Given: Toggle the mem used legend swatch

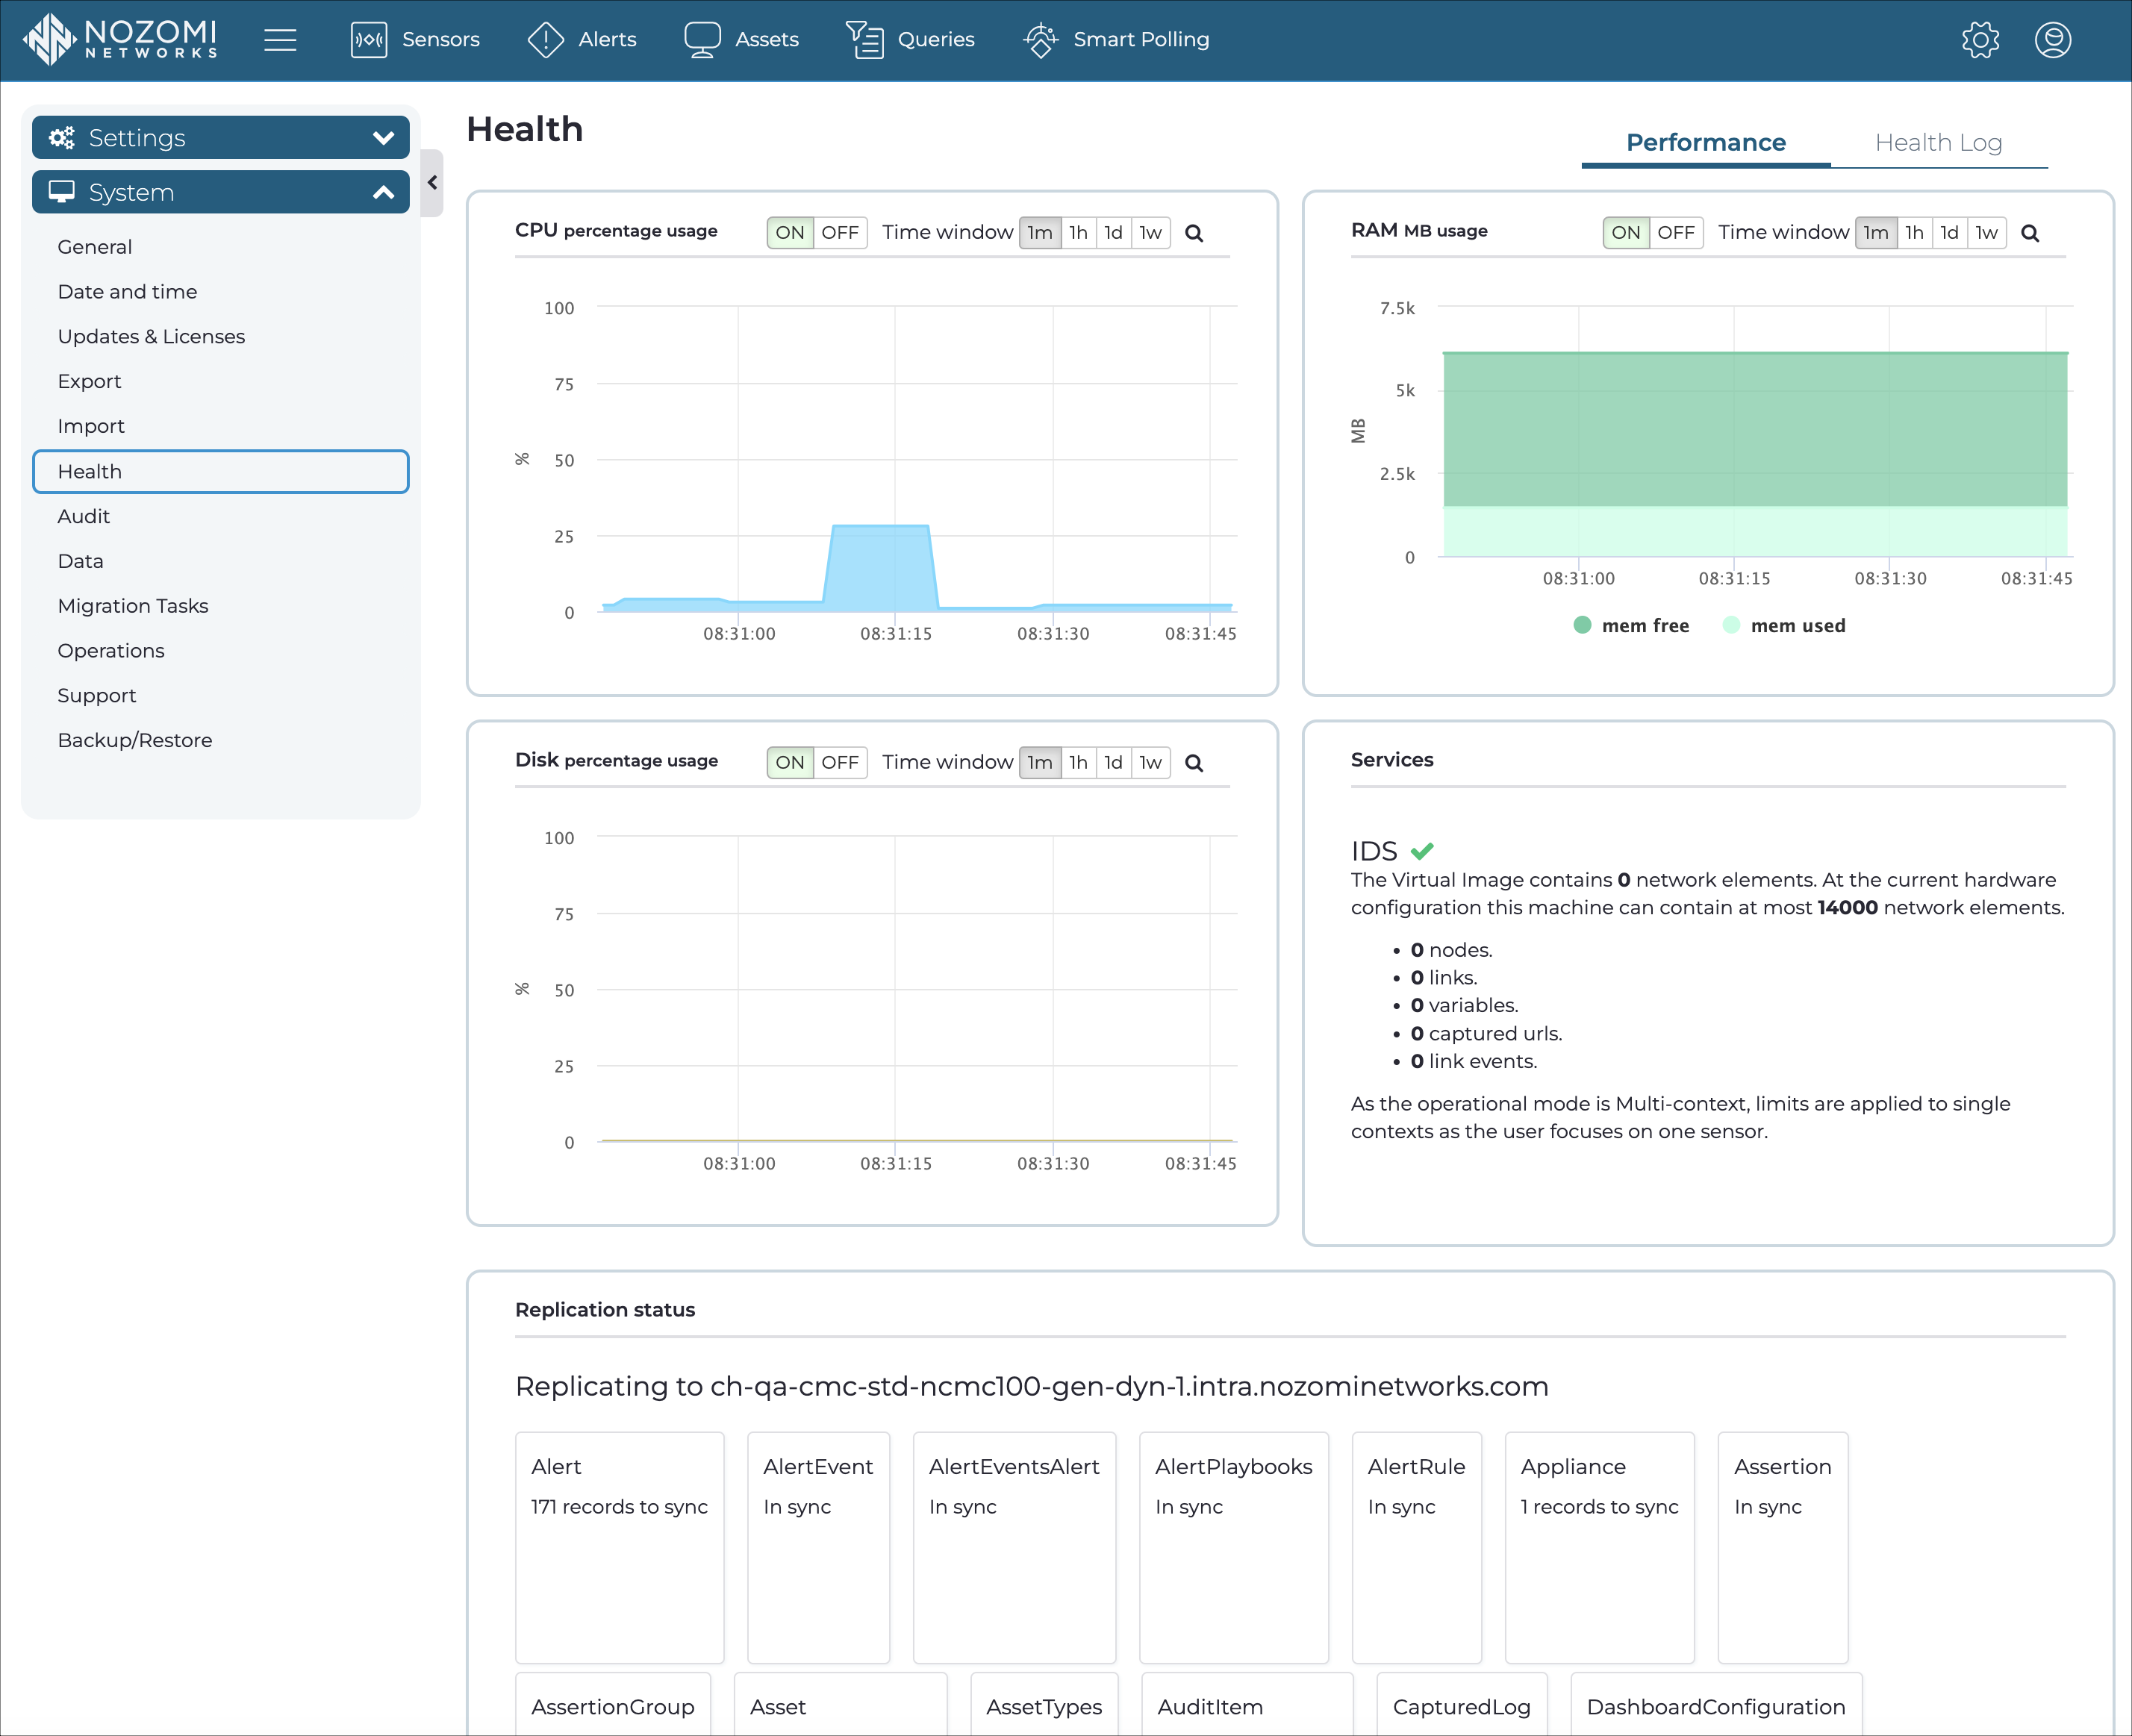Looking at the screenshot, I should (x=1731, y=625).
